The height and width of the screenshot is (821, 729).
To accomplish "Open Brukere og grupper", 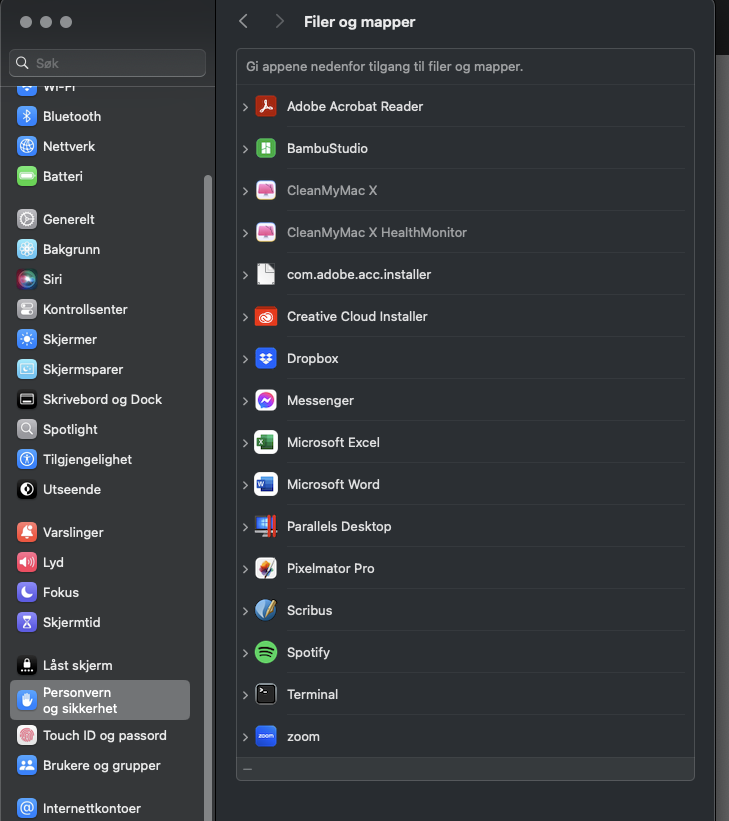I will point(100,765).
